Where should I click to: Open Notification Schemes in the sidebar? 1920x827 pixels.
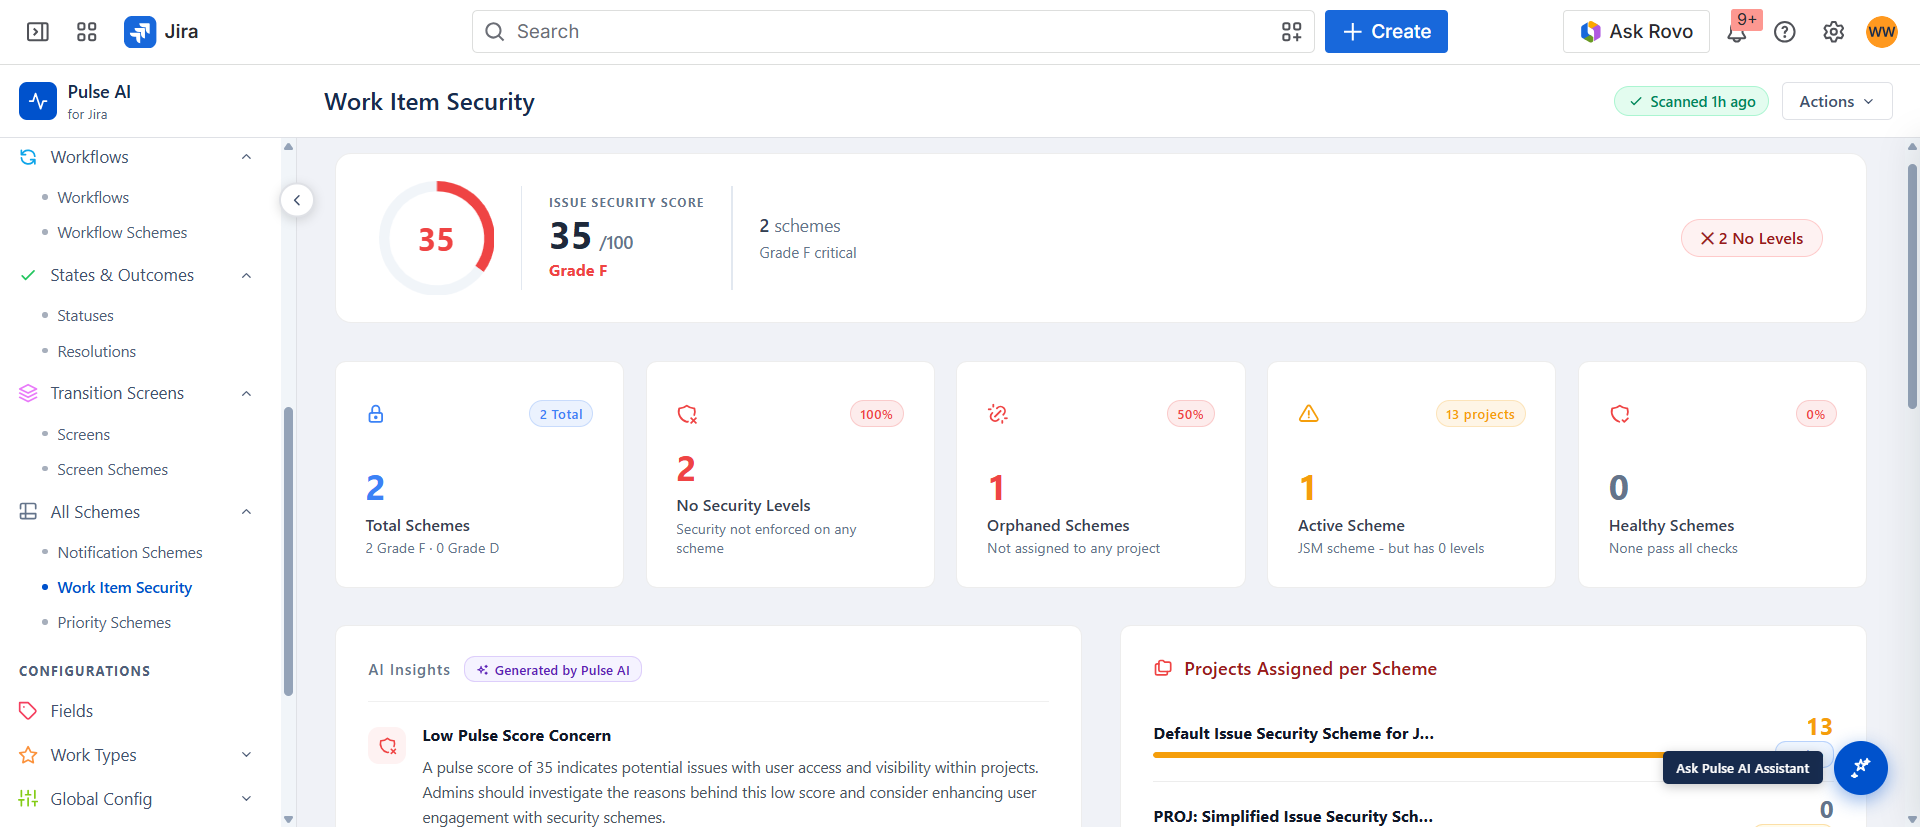(130, 552)
